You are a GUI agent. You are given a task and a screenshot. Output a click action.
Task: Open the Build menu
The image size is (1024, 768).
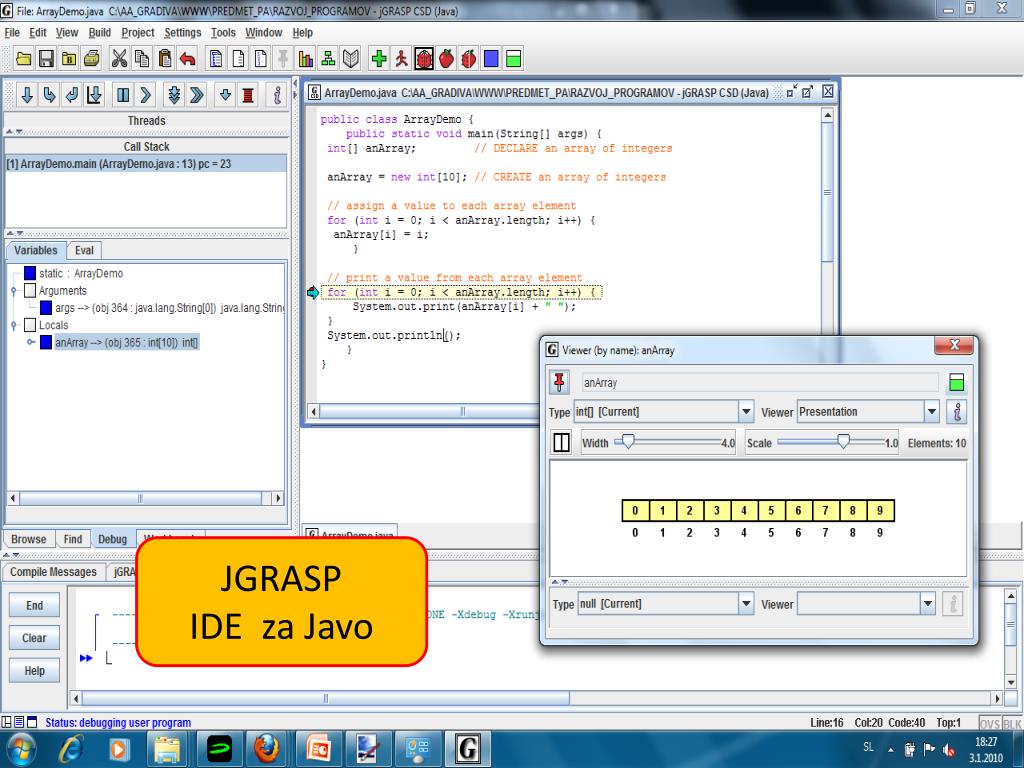coord(100,33)
